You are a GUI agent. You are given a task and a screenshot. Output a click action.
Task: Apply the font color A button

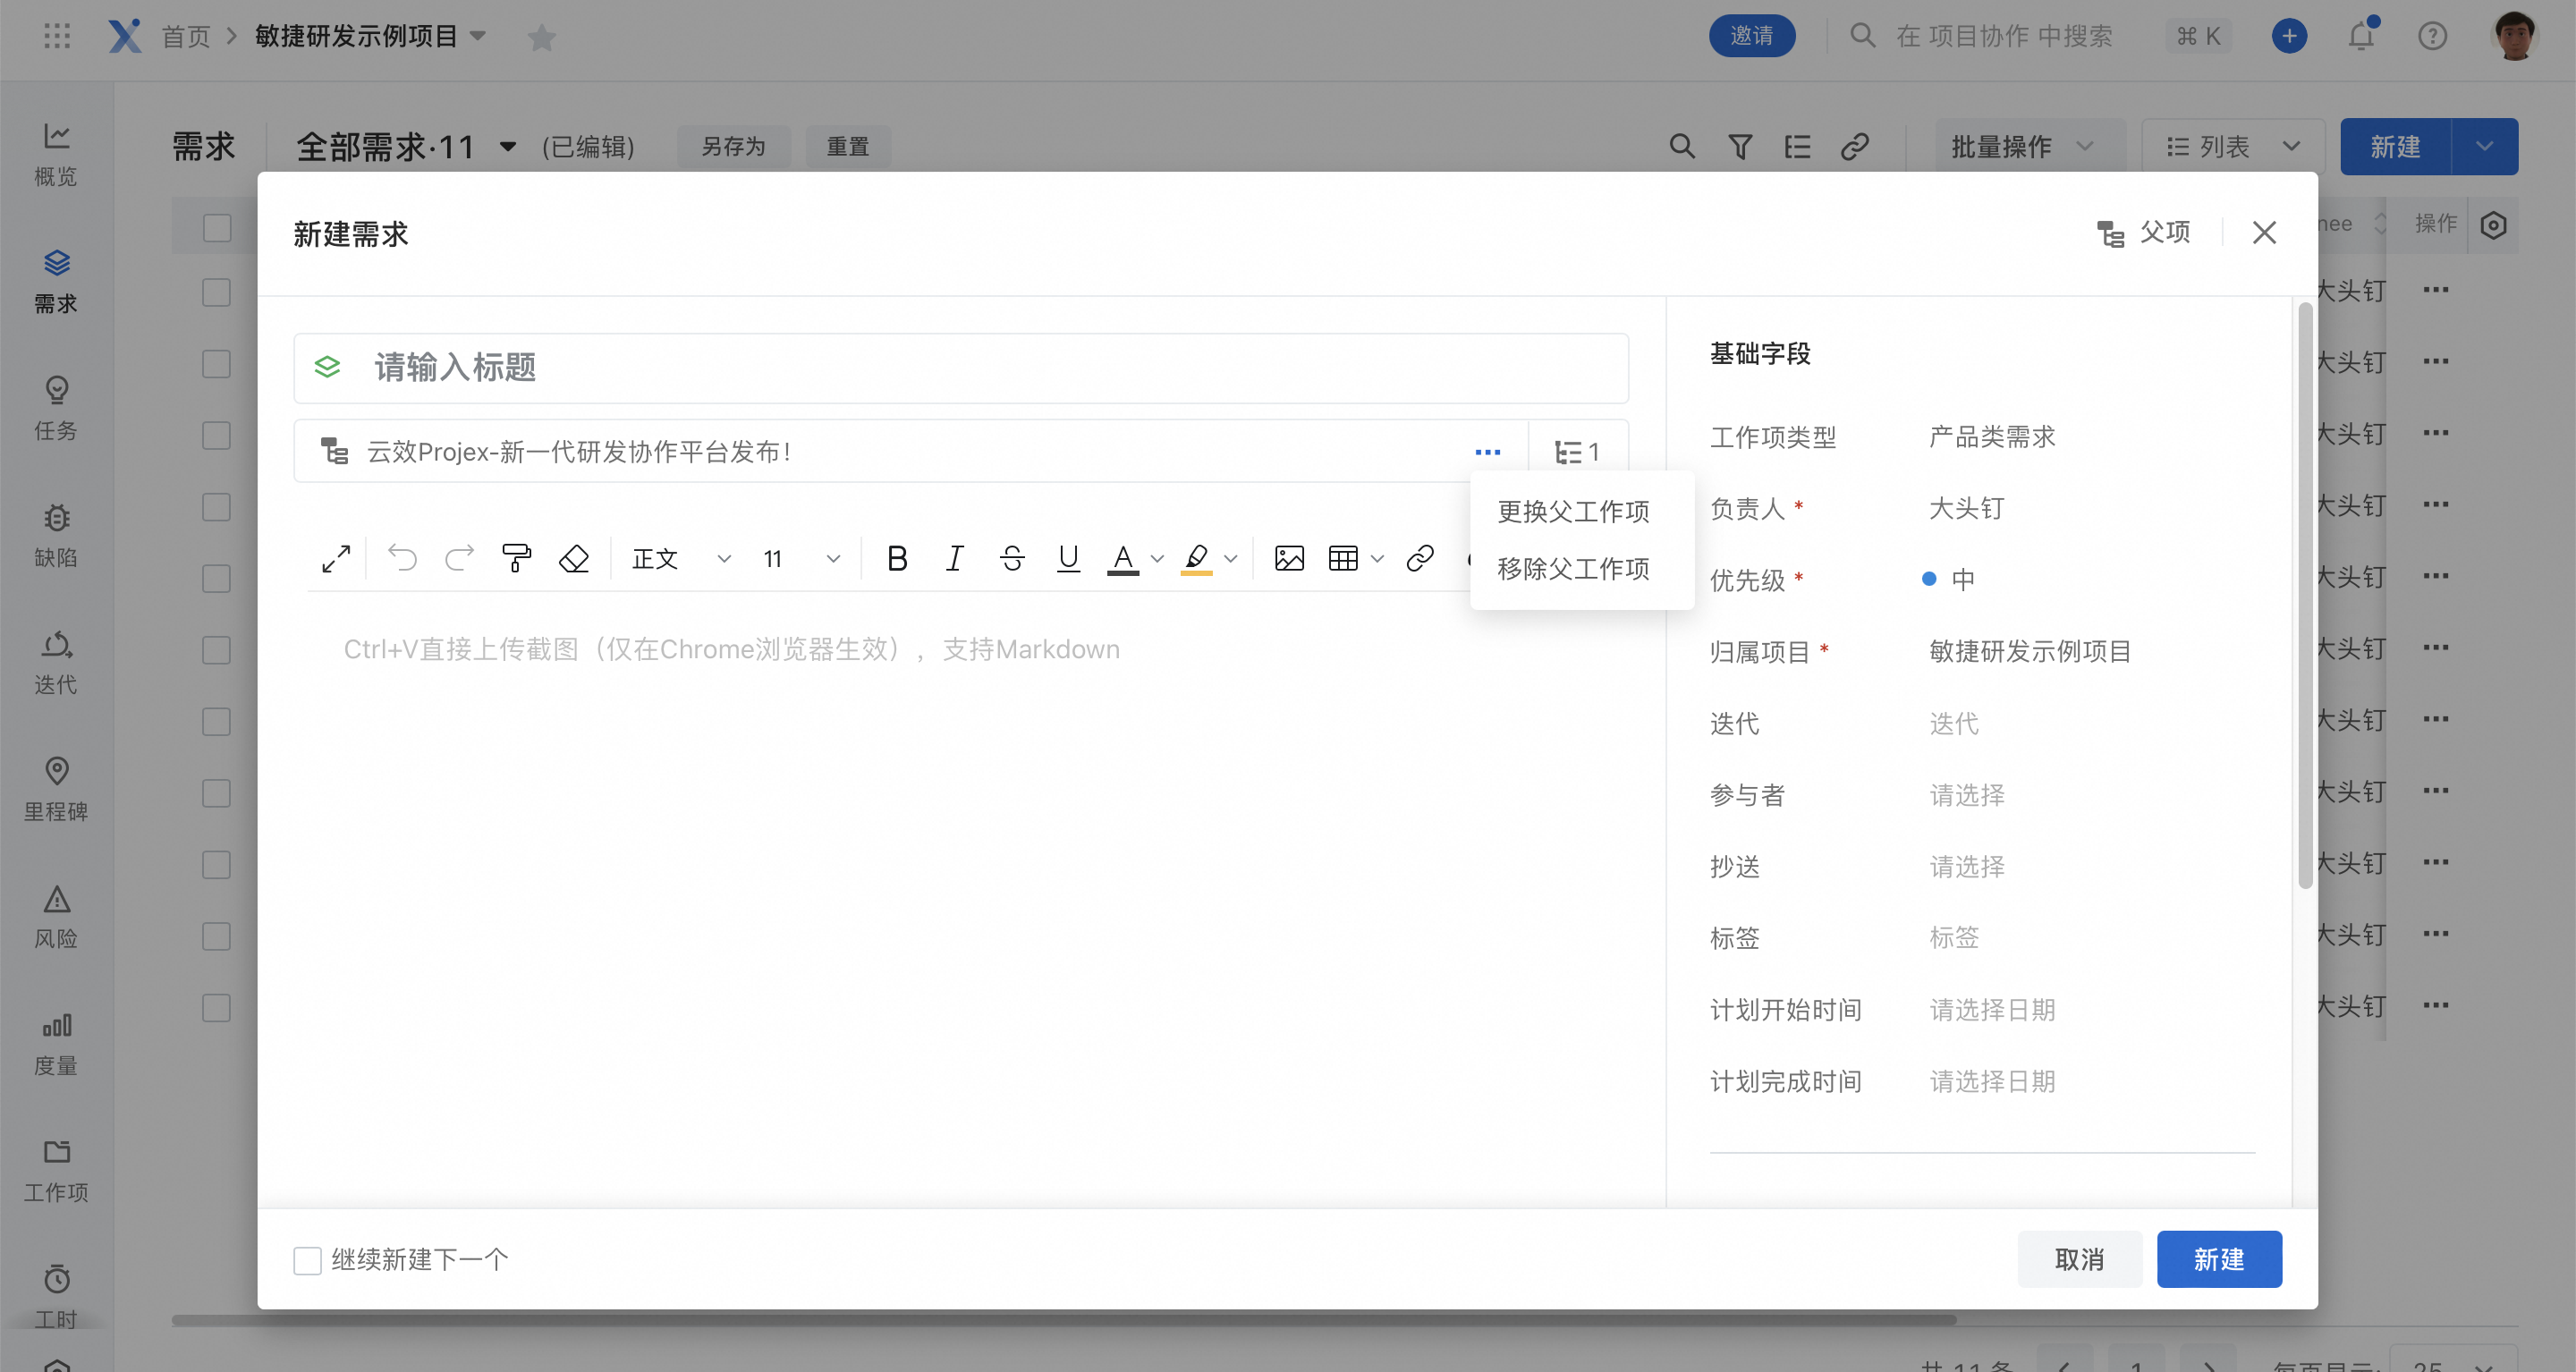(x=1123, y=558)
